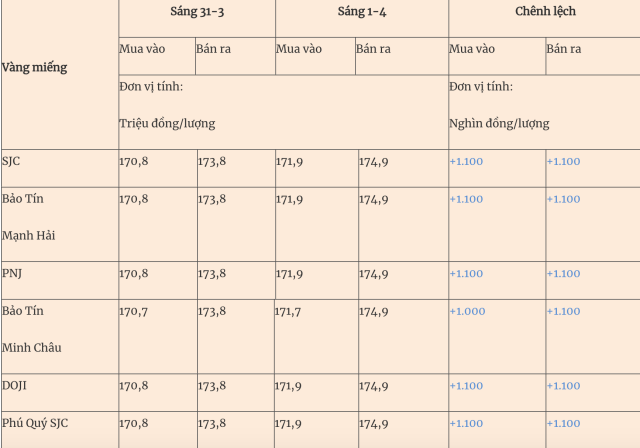
Task: Click the 170,7 buy price cell
Action: (x=133, y=311)
